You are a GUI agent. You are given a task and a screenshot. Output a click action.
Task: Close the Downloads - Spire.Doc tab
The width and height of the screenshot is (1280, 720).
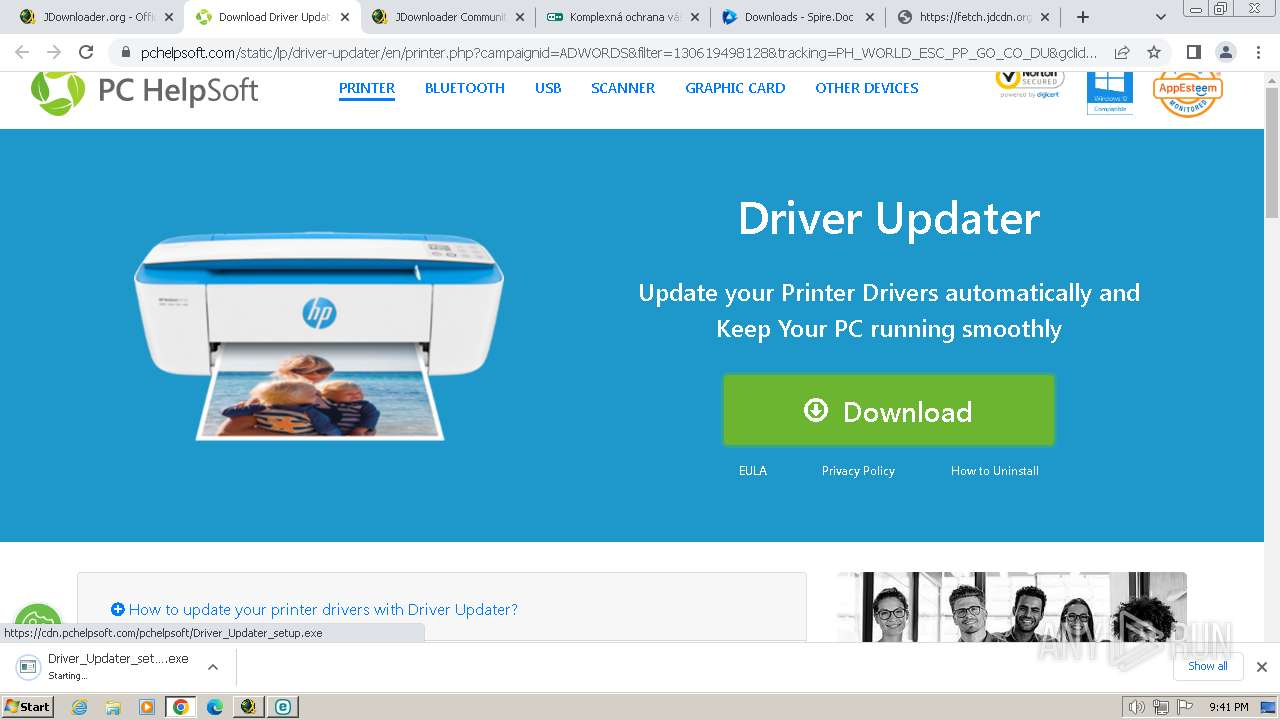tap(869, 17)
